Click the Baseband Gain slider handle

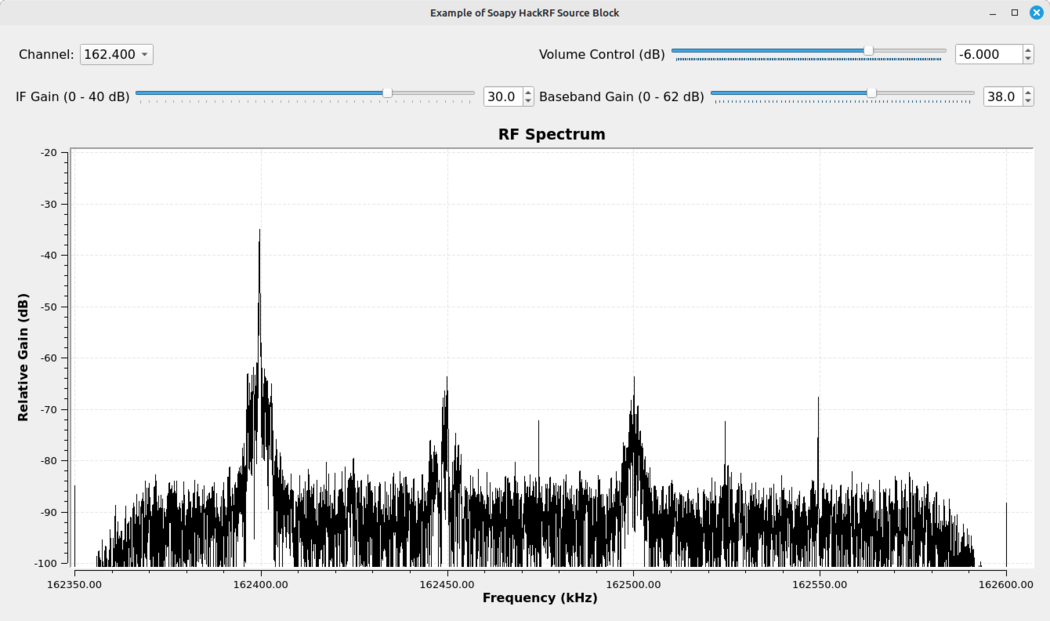(871, 92)
